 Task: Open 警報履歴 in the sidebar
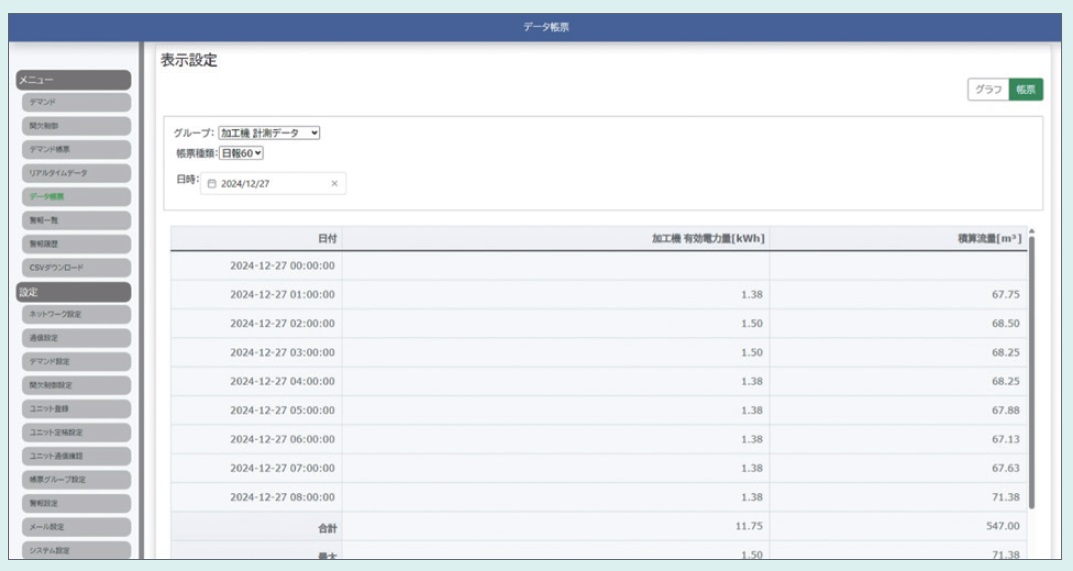tap(76, 244)
